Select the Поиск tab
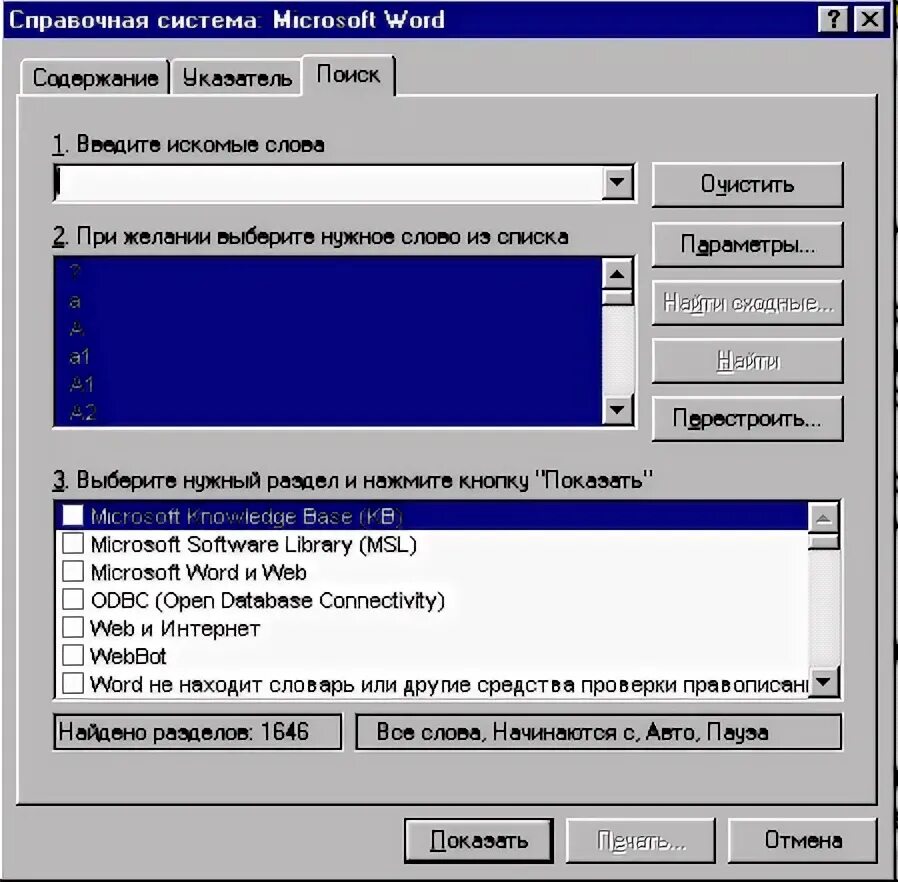The image size is (898, 882). [348, 75]
